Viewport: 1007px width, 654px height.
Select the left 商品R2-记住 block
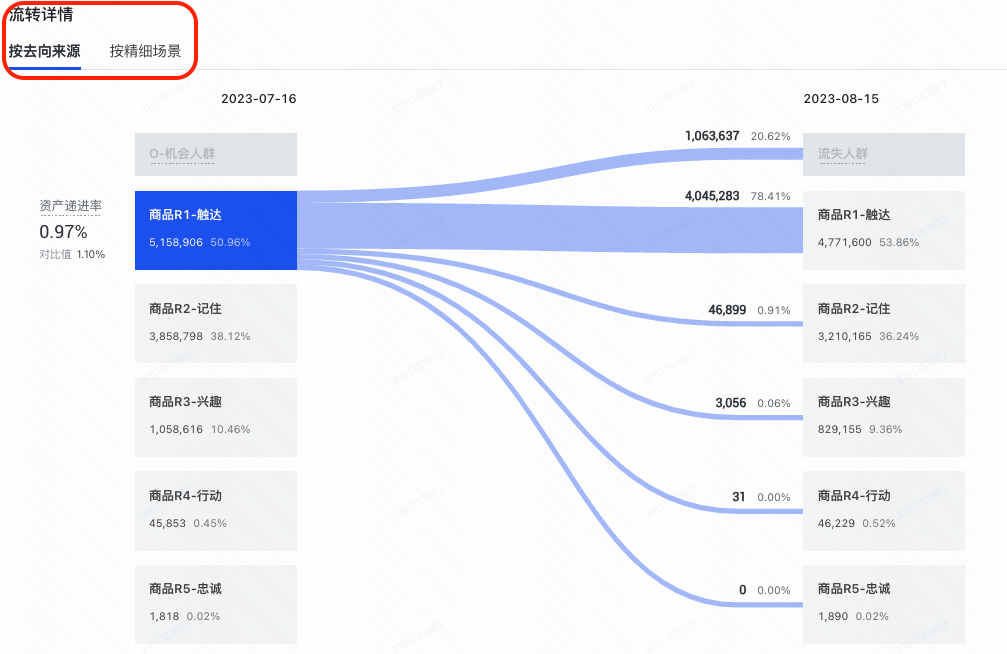pos(216,323)
